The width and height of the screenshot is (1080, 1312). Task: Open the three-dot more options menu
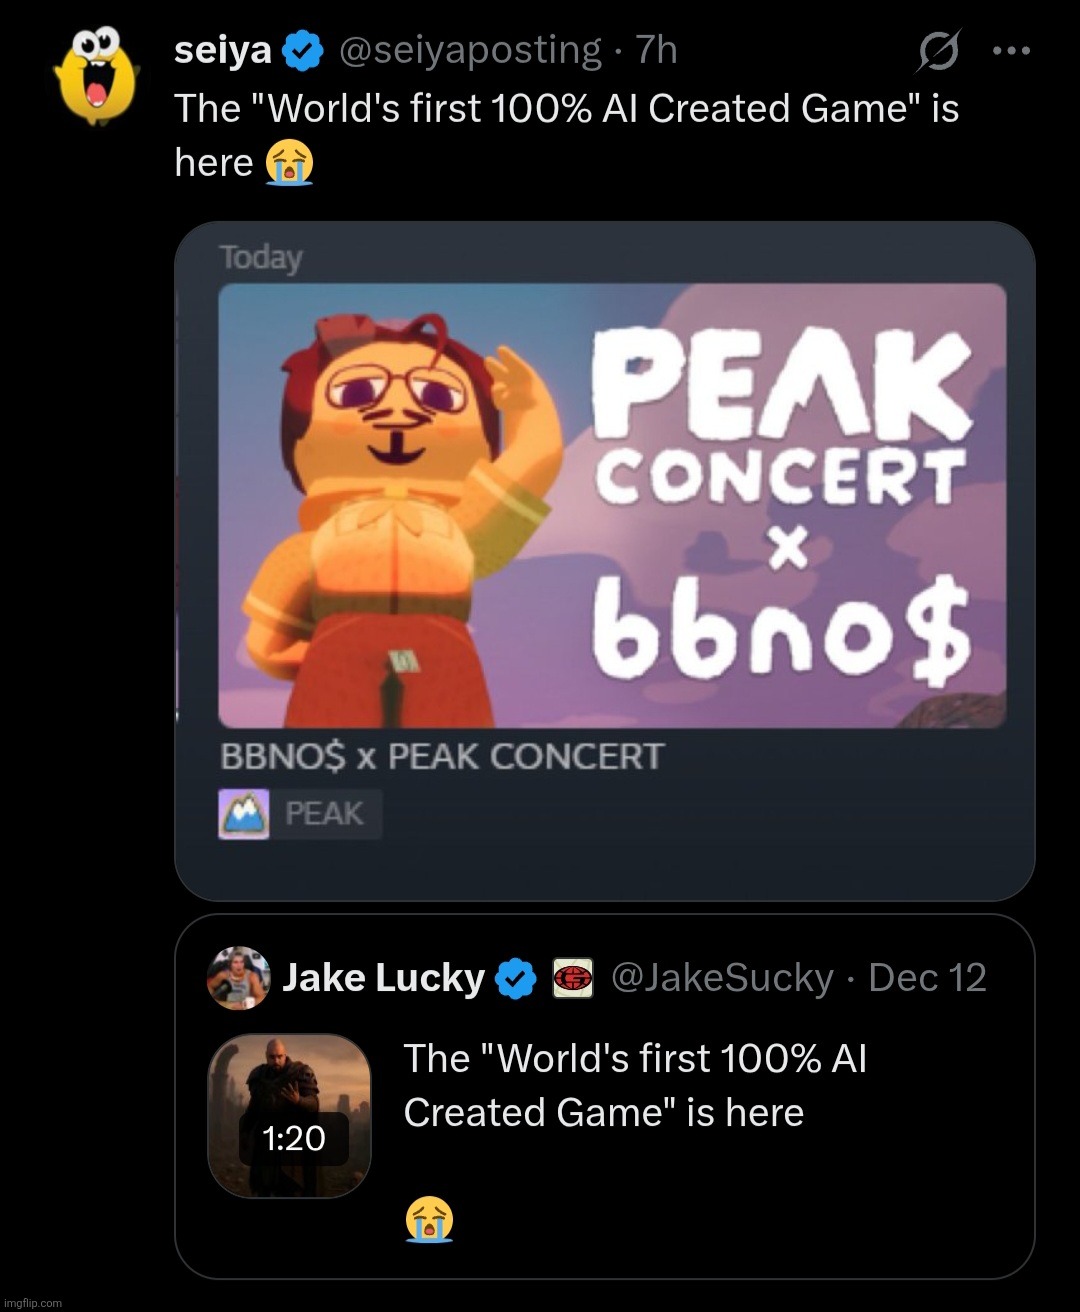(1010, 51)
